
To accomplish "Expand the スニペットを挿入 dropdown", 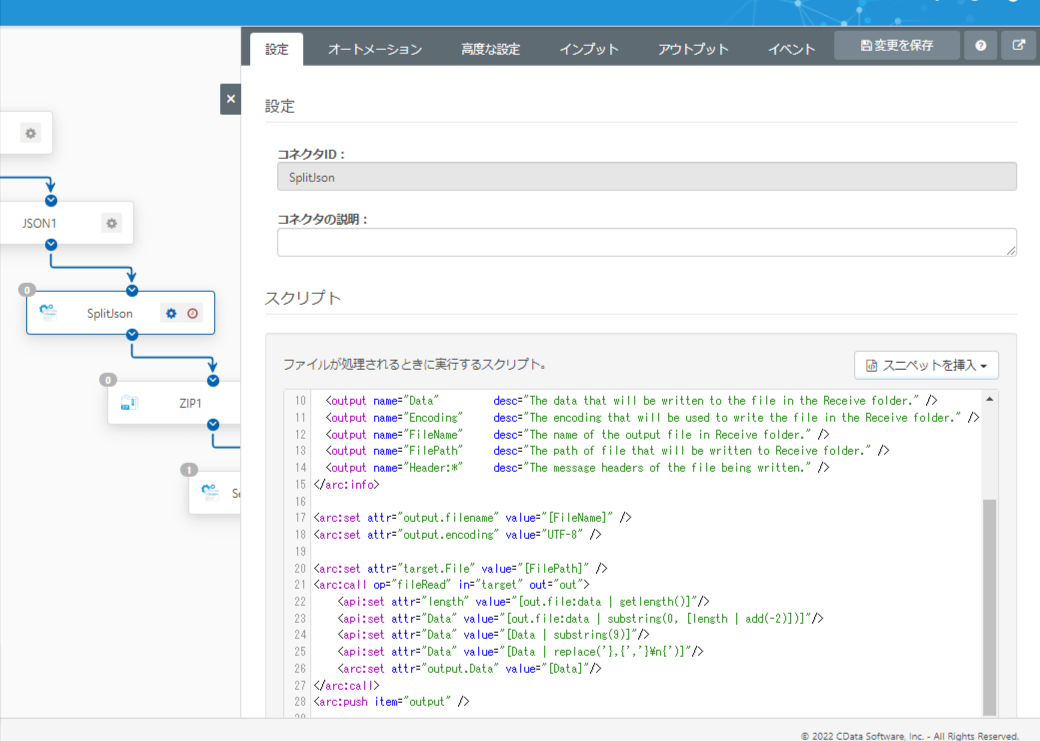I will (926, 365).
